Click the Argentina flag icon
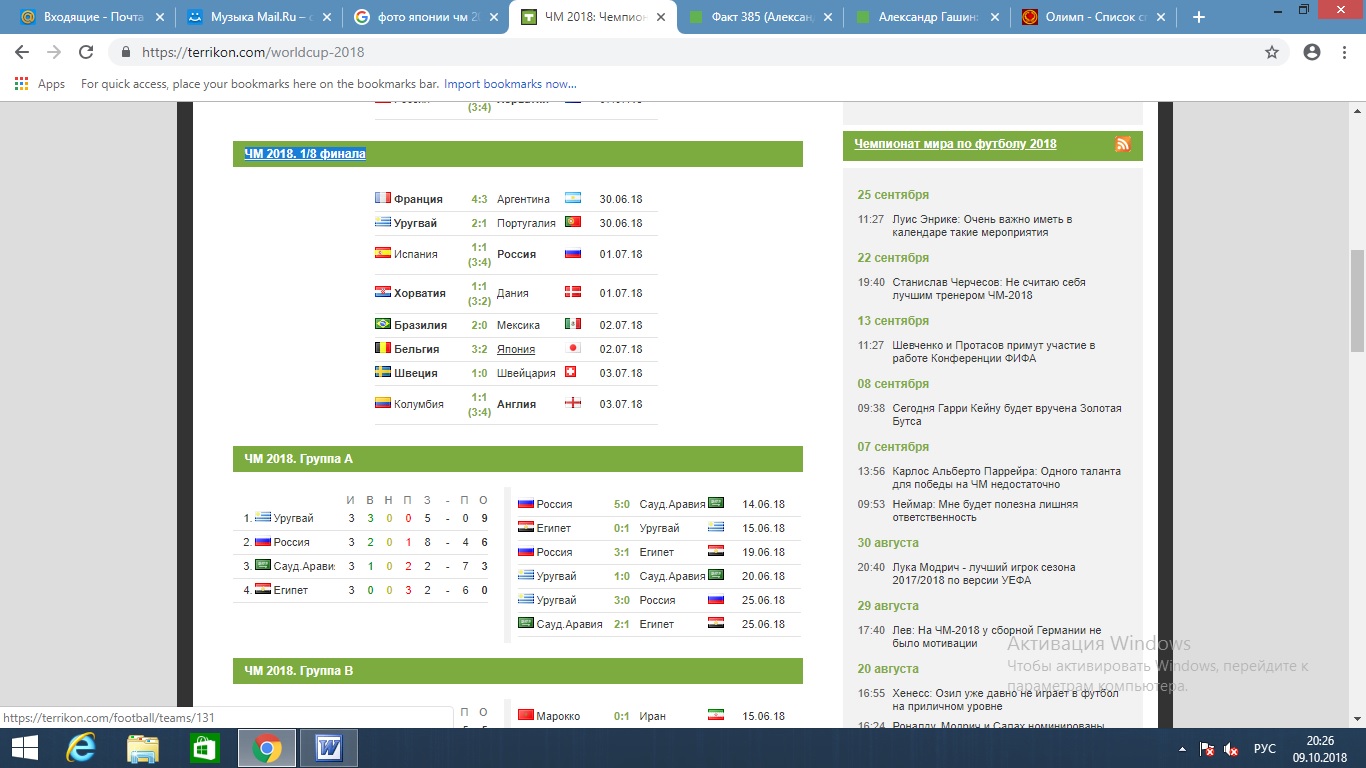The width and height of the screenshot is (1366, 768). (x=573, y=198)
